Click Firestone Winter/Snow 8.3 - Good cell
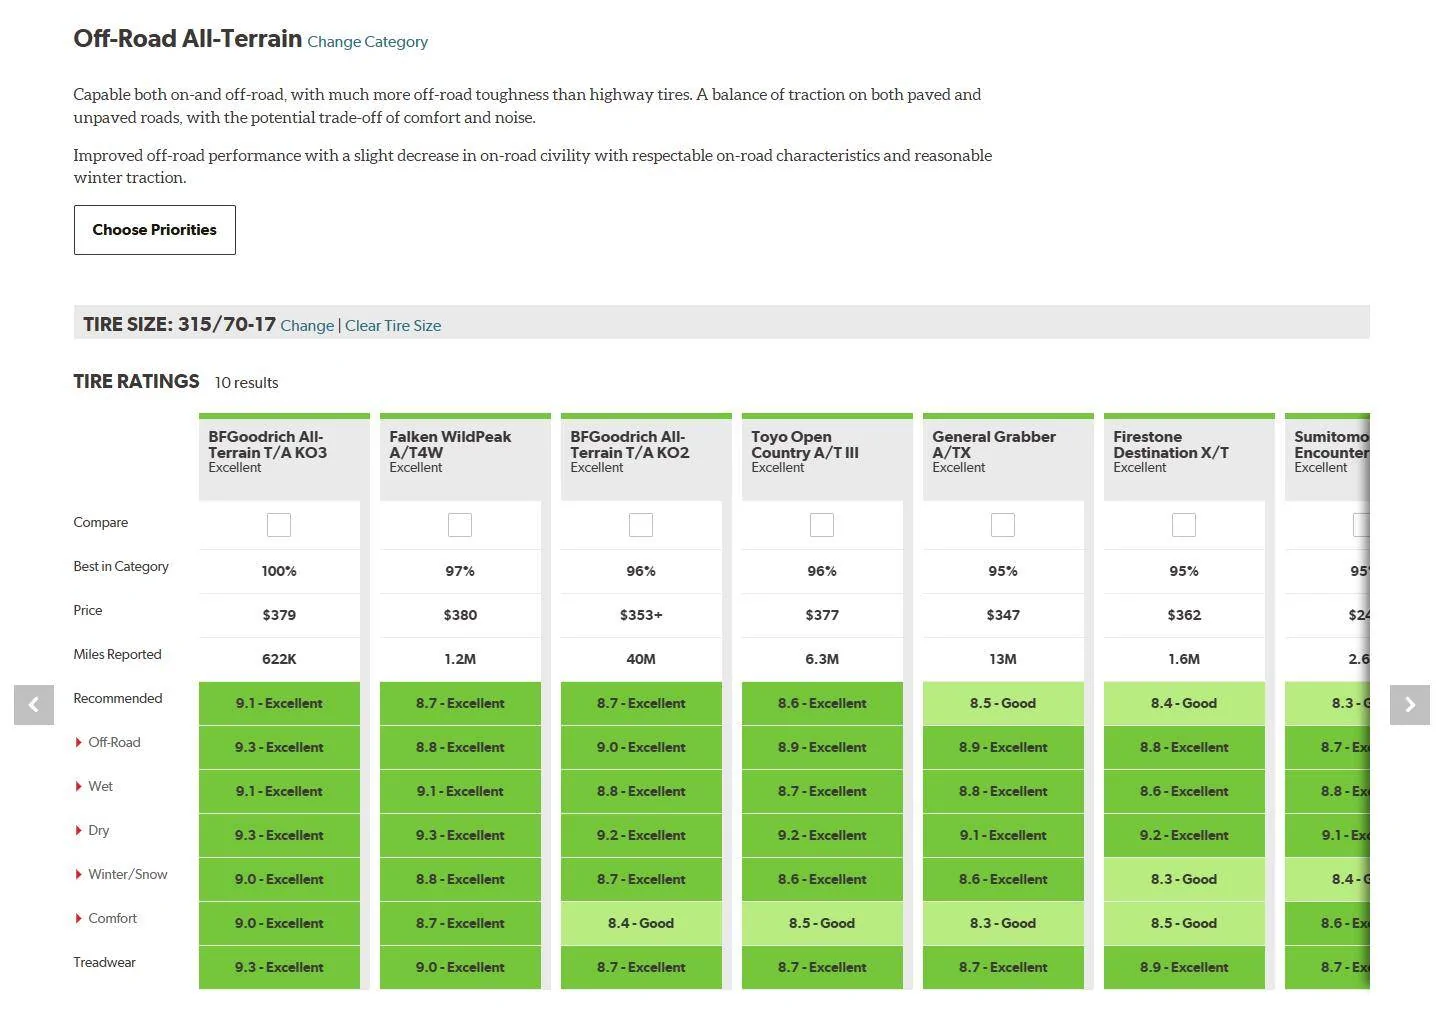Screen dimensions: 1454x1015 pyautogui.click(x=1184, y=879)
